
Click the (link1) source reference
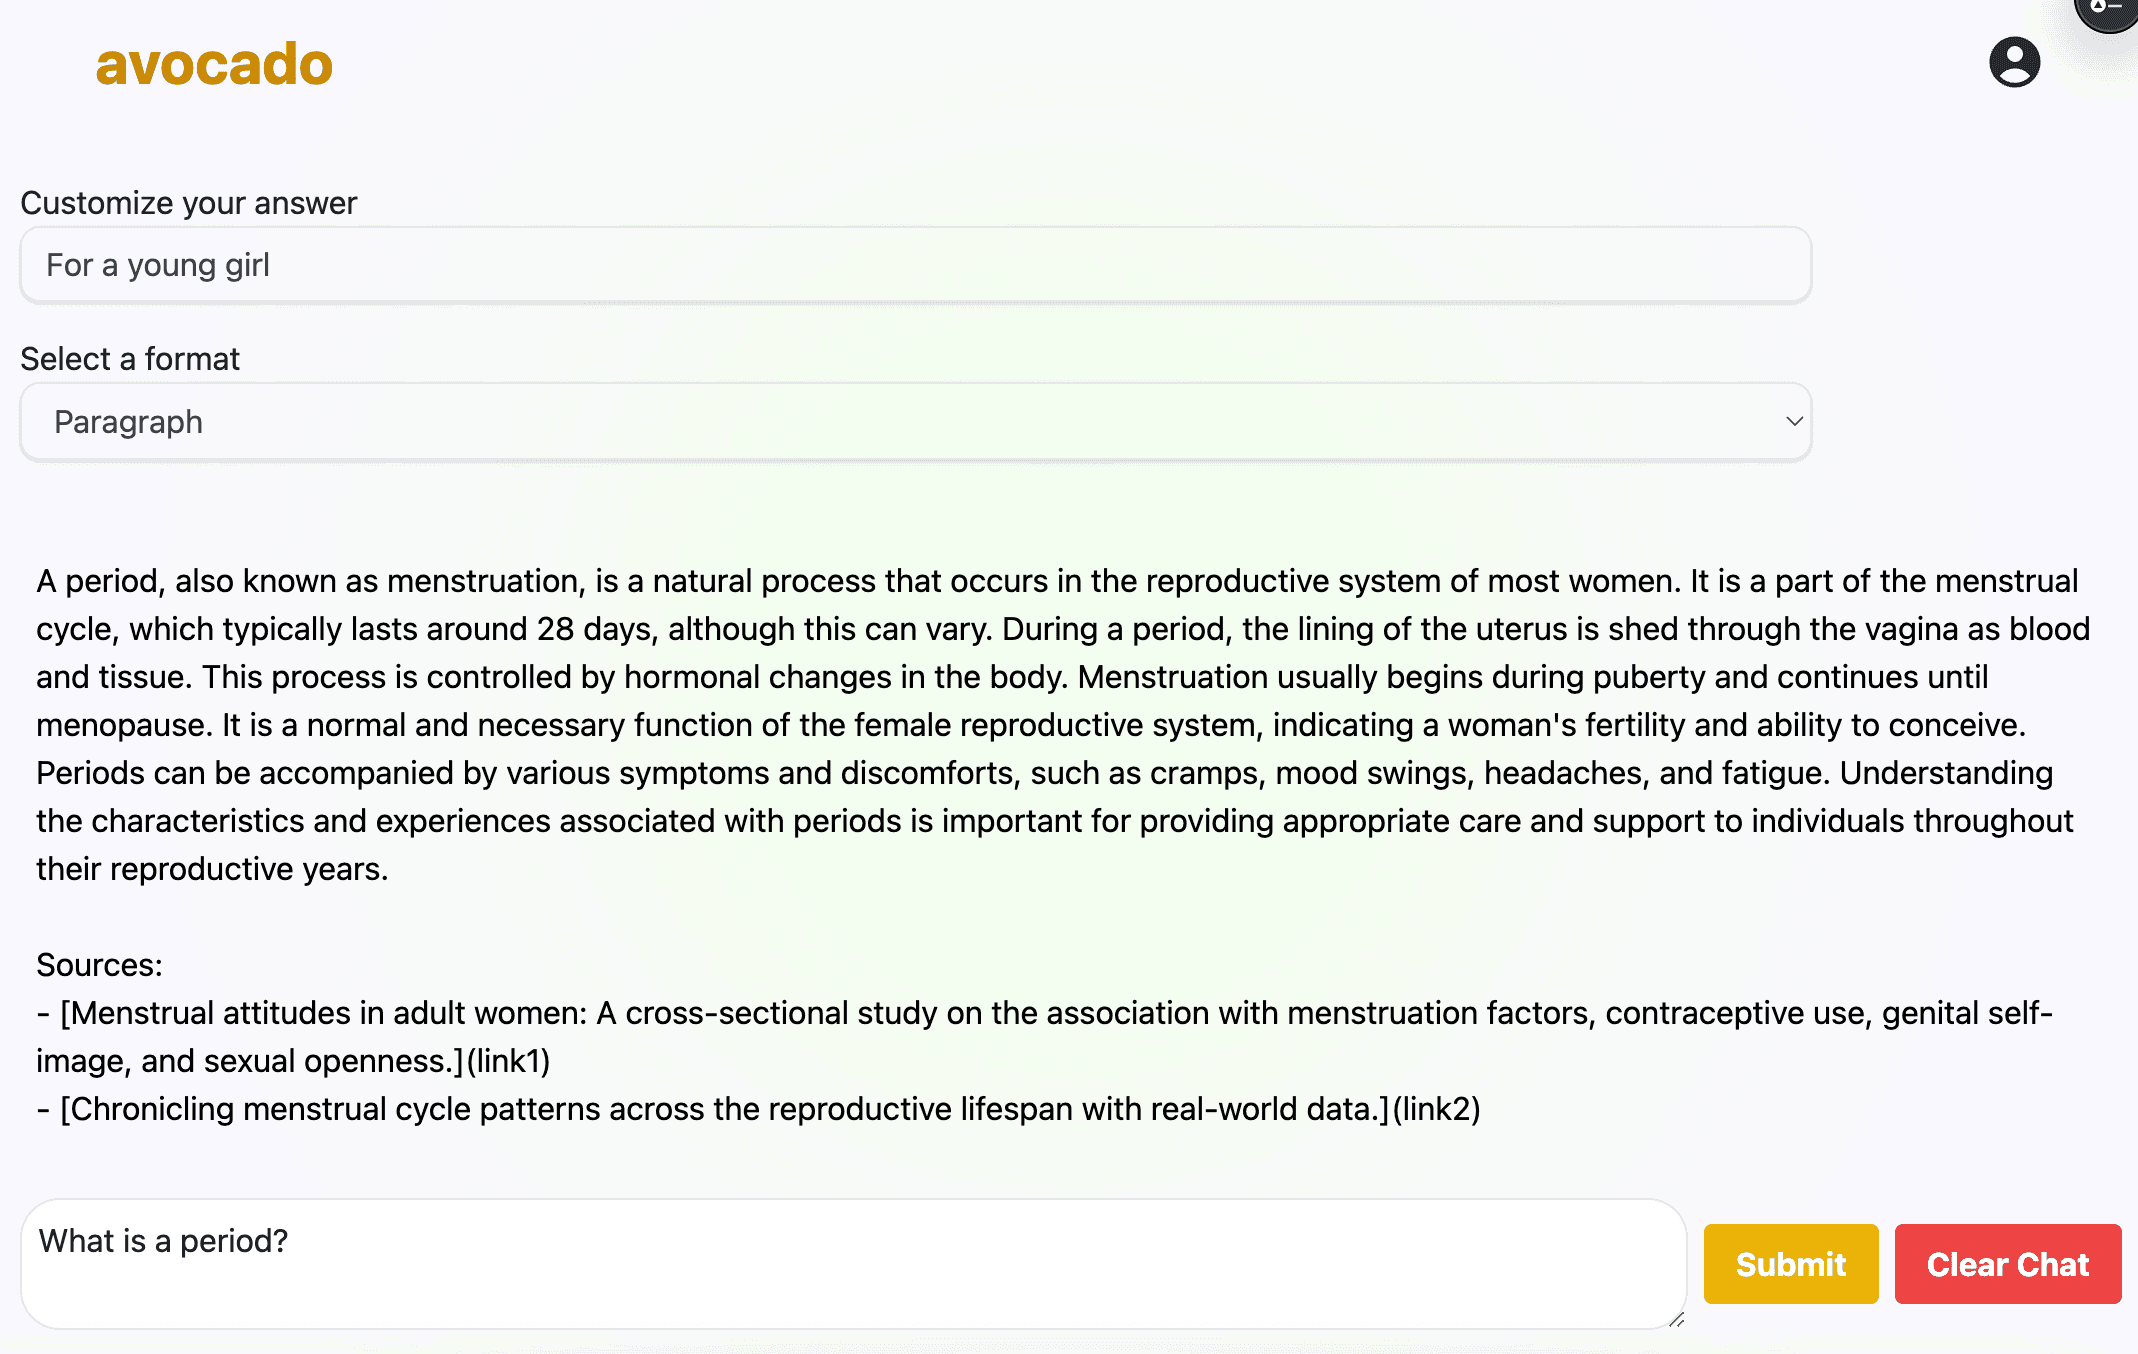(508, 1061)
